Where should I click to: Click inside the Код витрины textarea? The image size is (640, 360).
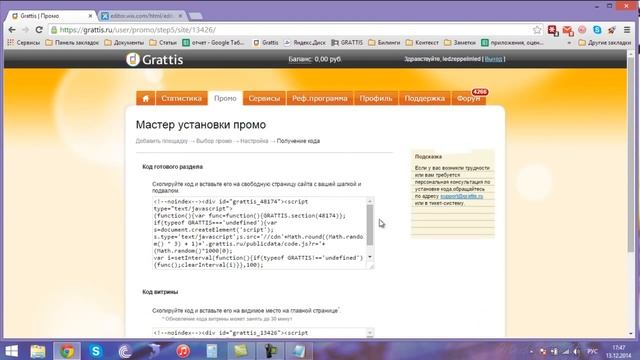[260, 333]
